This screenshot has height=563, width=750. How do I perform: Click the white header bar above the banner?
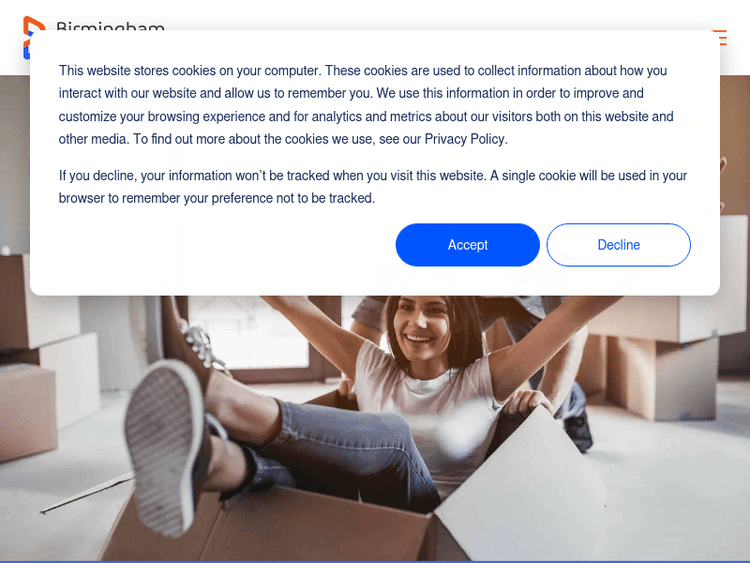[x=375, y=14]
